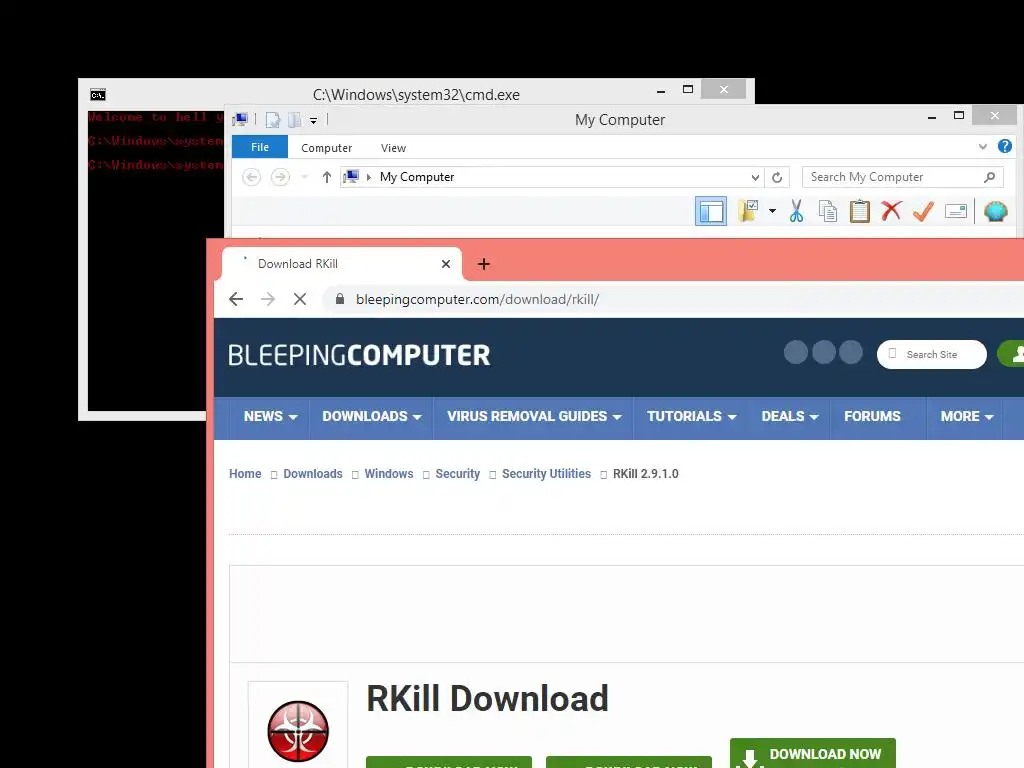Open View tab in My Computer ribbon
Viewport: 1024px width, 768px height.
[x=393, y=148]
